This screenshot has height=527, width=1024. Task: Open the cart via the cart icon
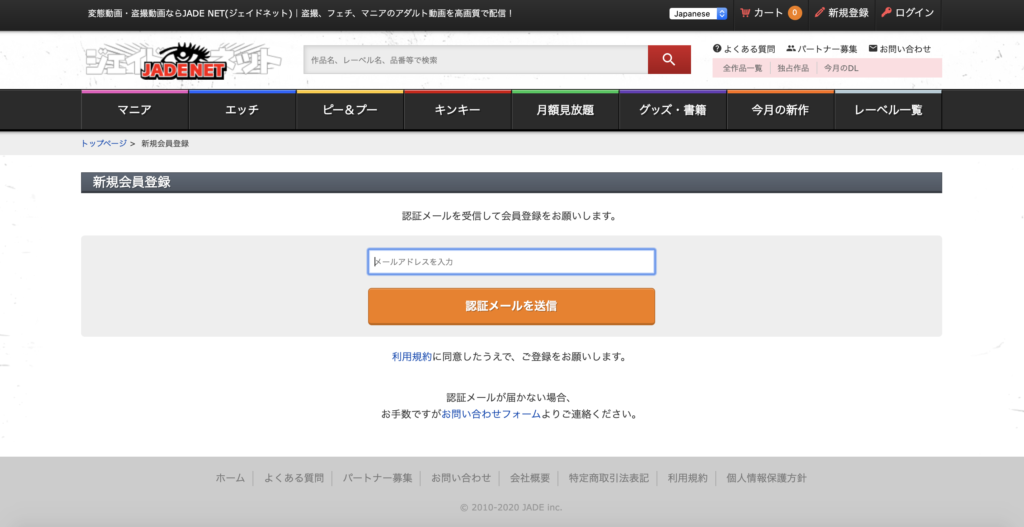click(745, 13)
